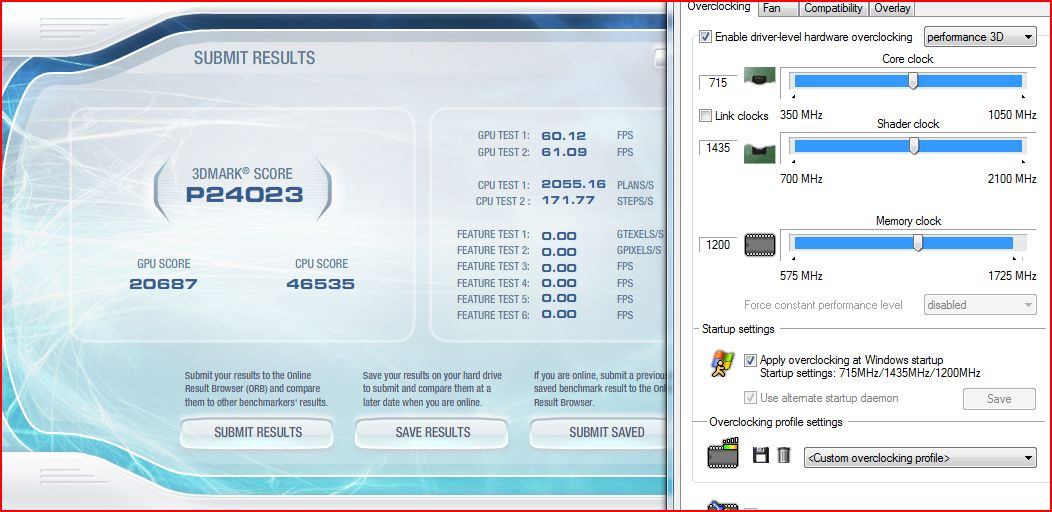Switch to the Overclocking tab

(719, 7)
